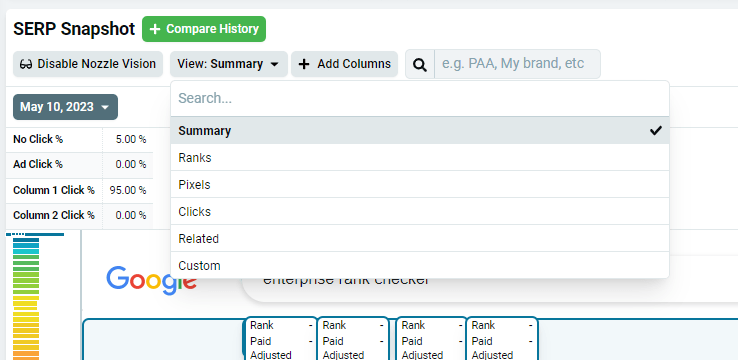Viewport: 738px width, 360px height.
Task: Click the magnifying glass search icon
Action: pos(420,64)
